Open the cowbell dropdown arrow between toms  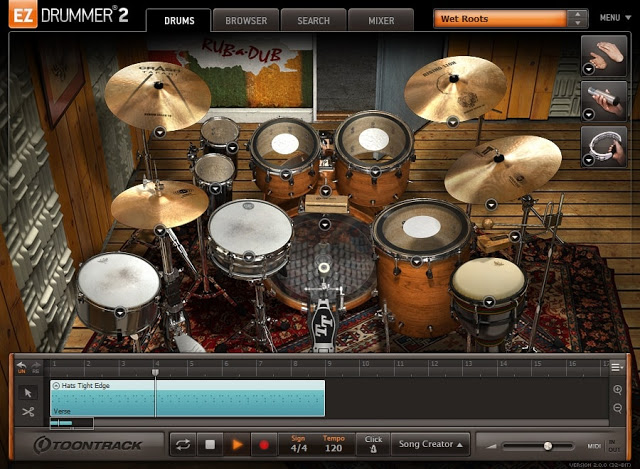point(325,191)
